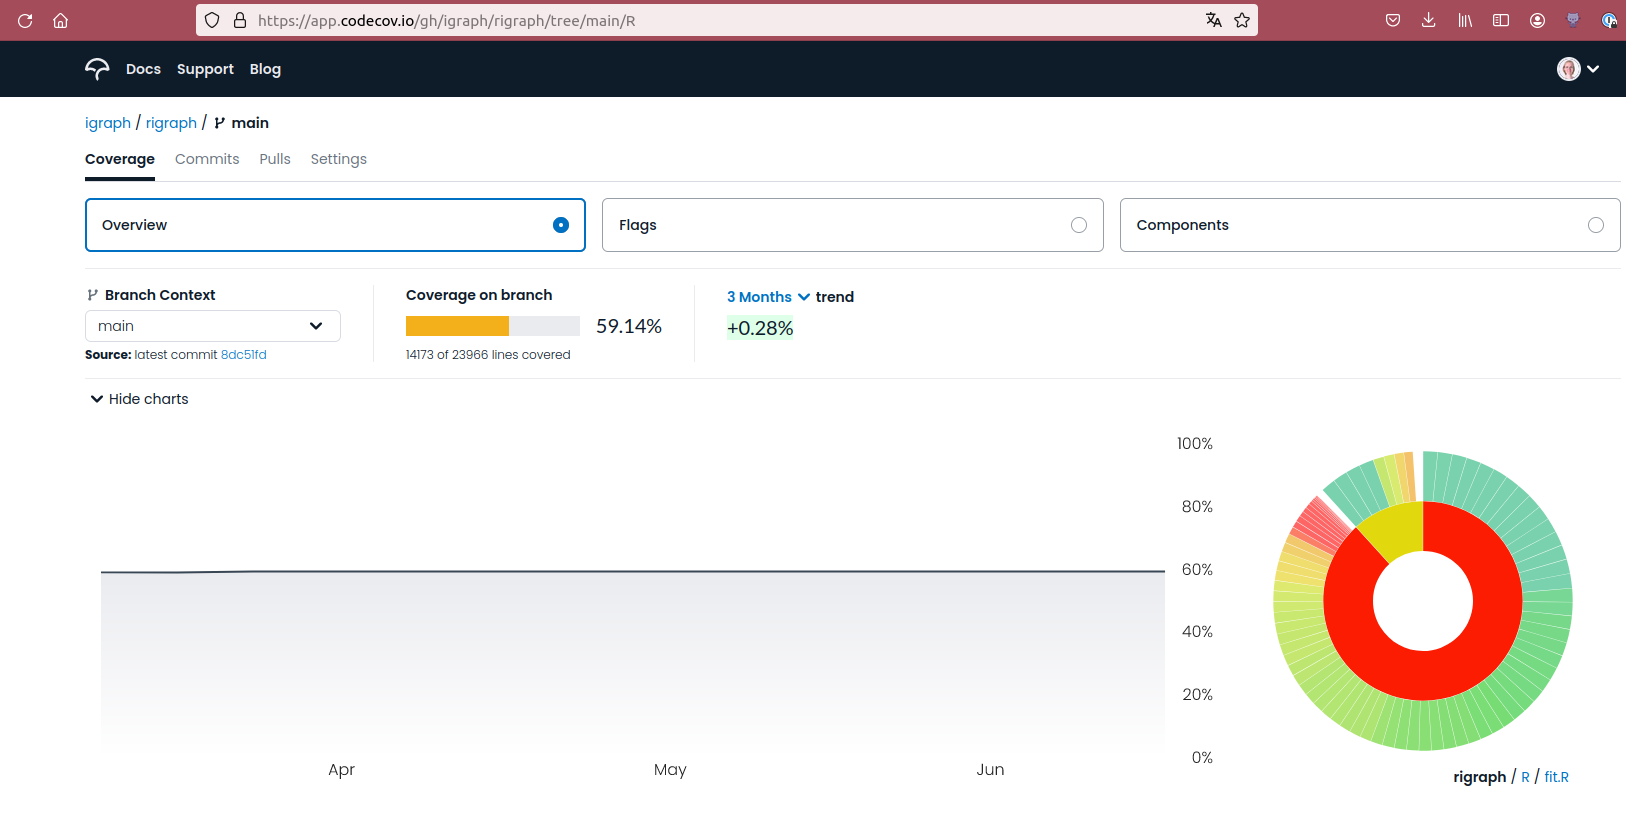The image size is (1626, 819).
Task: Open the fit.R file link
Action: (x=1556, y=777)
